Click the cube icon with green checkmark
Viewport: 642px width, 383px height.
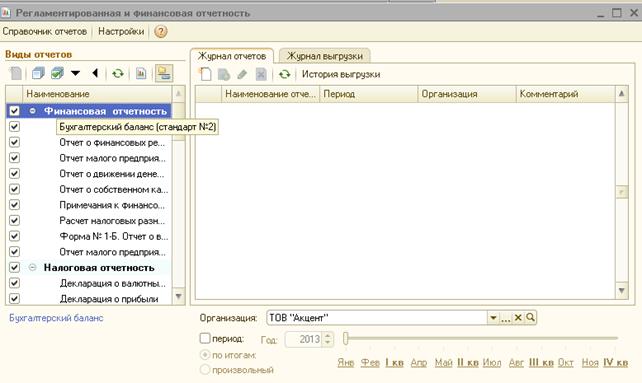tap(57, 74)
